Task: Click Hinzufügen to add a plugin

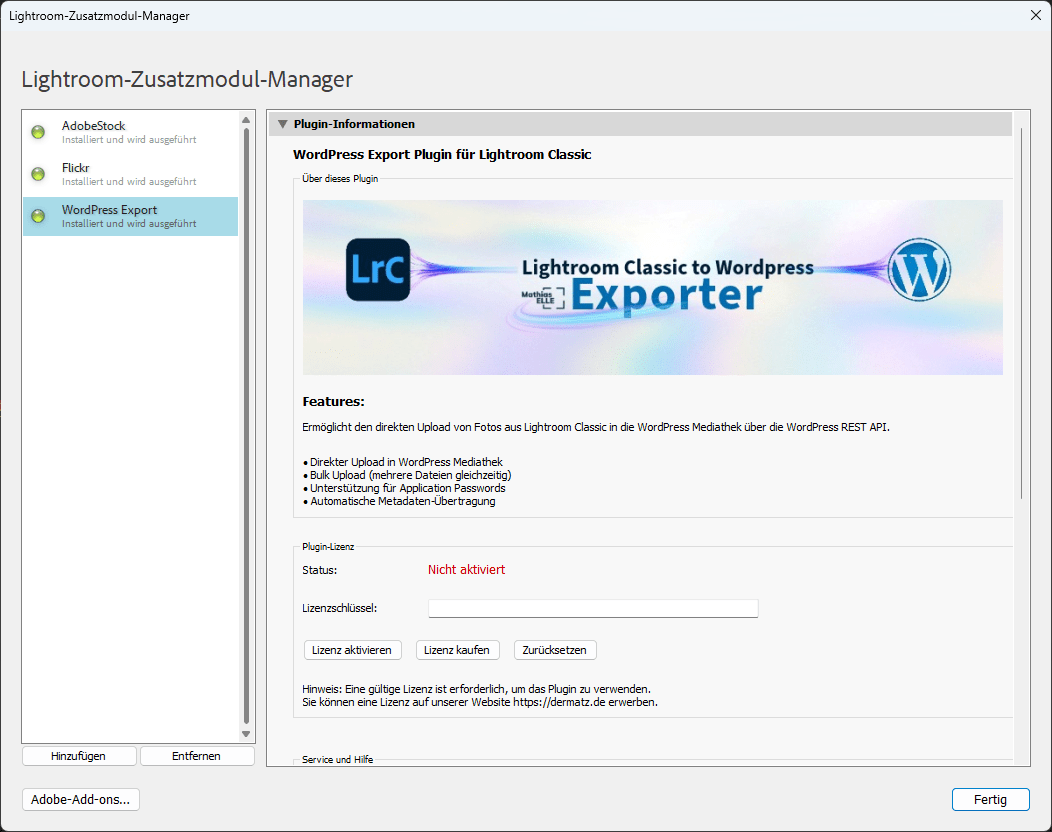Action: coord(78,756)
